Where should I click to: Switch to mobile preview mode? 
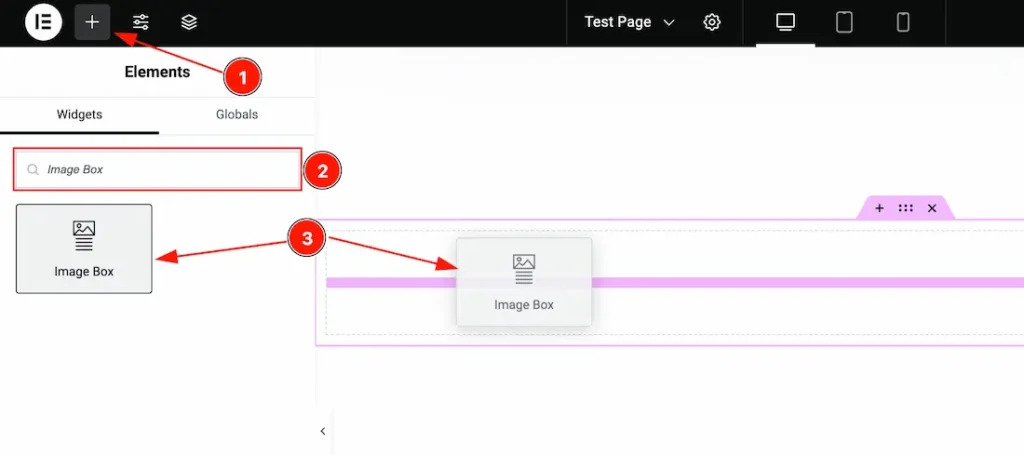(x=903, y=22)
